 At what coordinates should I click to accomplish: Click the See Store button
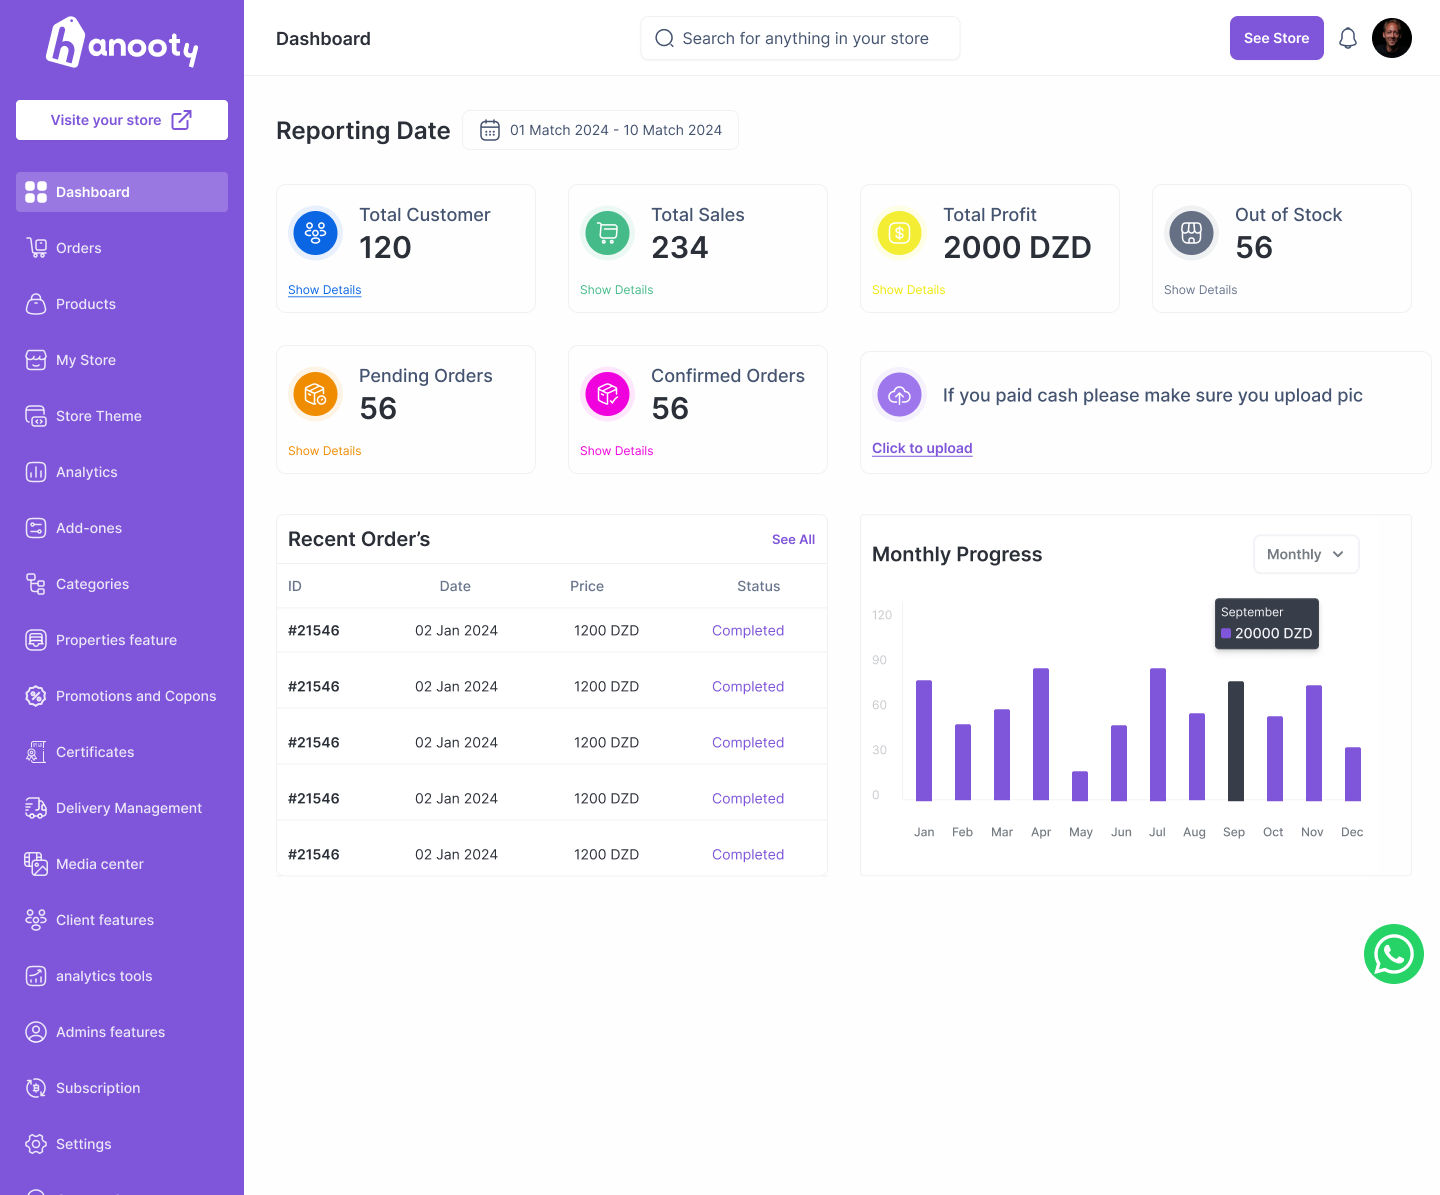1277,38
